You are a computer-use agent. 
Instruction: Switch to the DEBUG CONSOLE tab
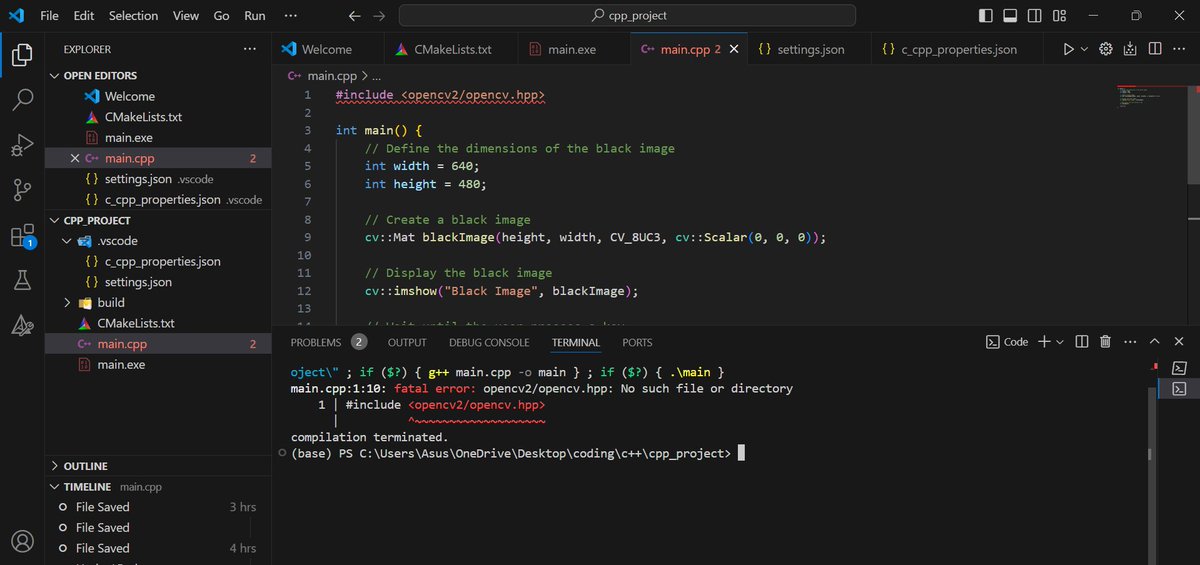click(x=489, y=342)
